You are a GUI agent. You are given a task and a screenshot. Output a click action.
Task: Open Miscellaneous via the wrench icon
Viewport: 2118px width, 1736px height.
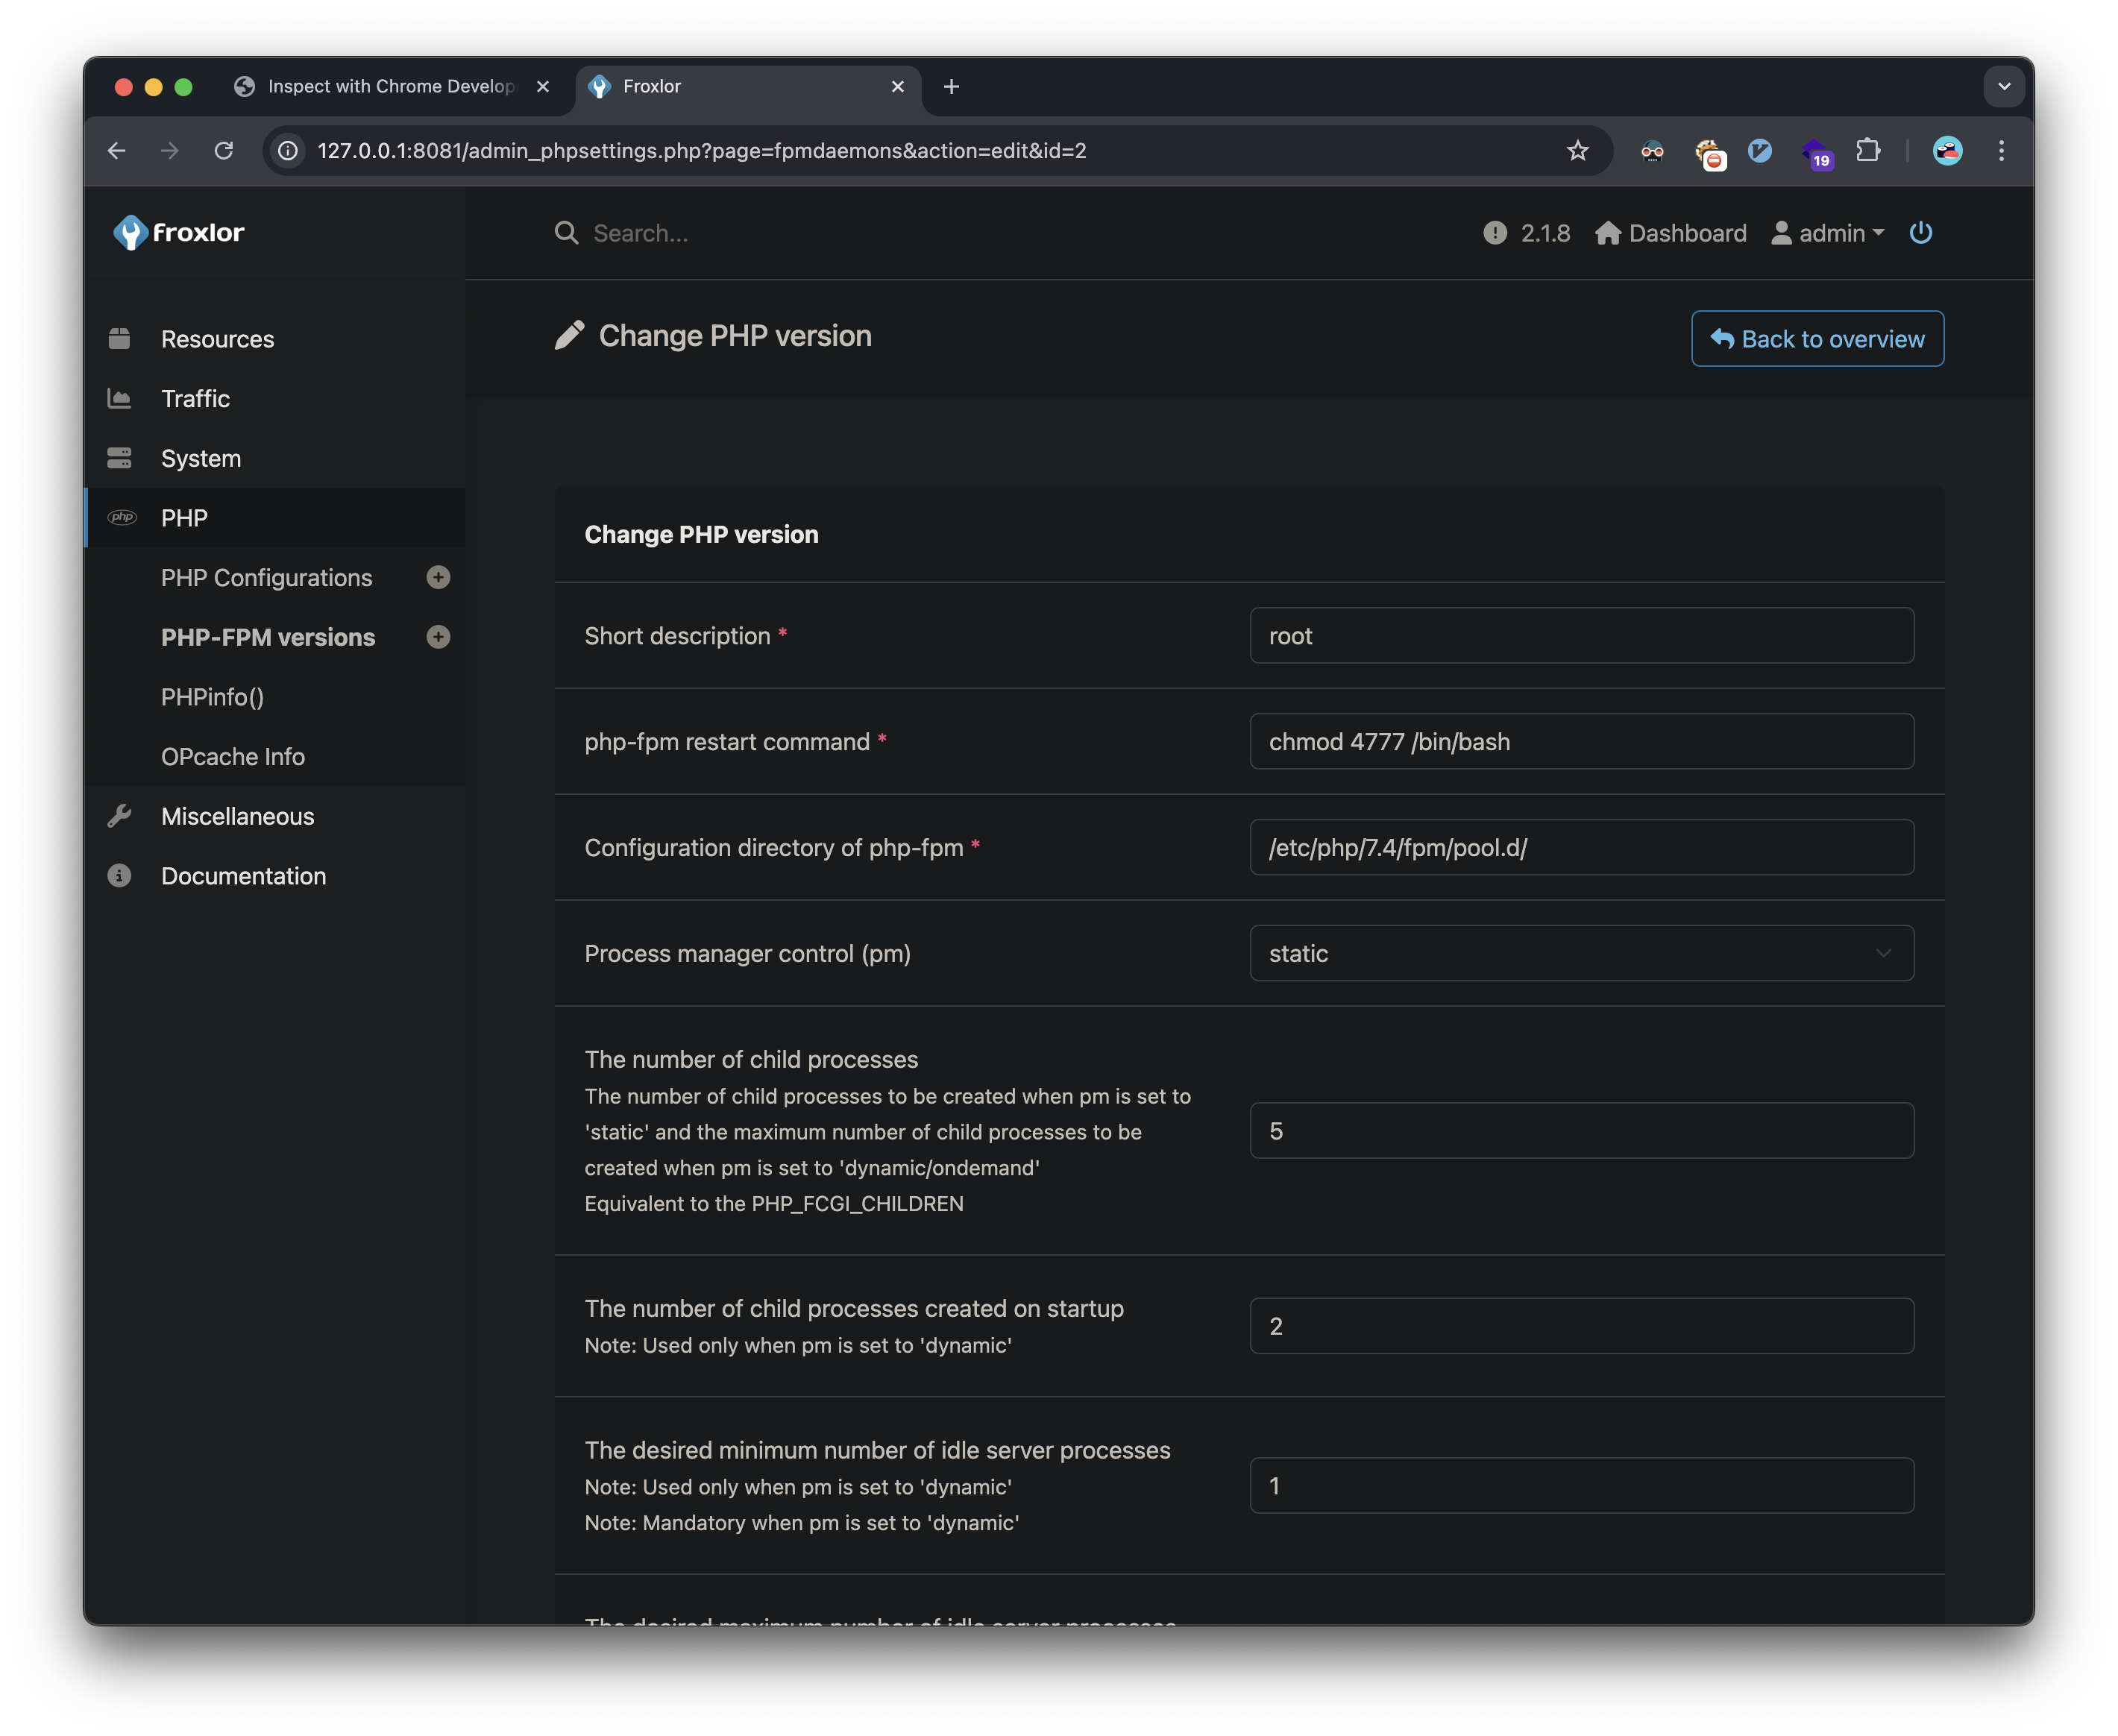point(120,816)
